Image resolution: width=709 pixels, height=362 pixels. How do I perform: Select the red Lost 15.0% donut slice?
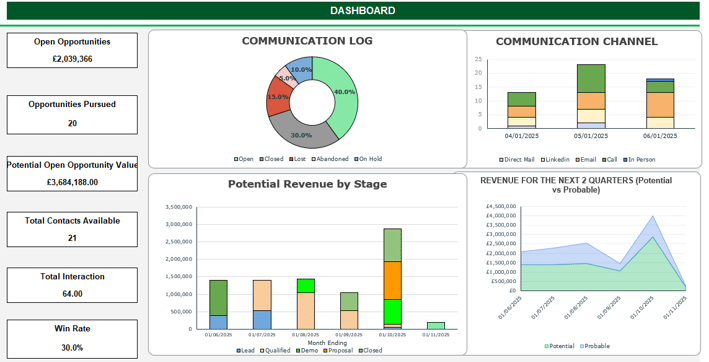click(x=277, y=96)
